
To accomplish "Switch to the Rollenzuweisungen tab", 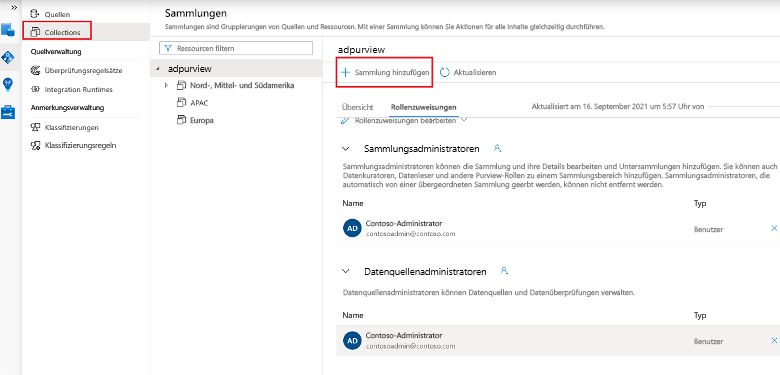I will (x=424, y=107).
